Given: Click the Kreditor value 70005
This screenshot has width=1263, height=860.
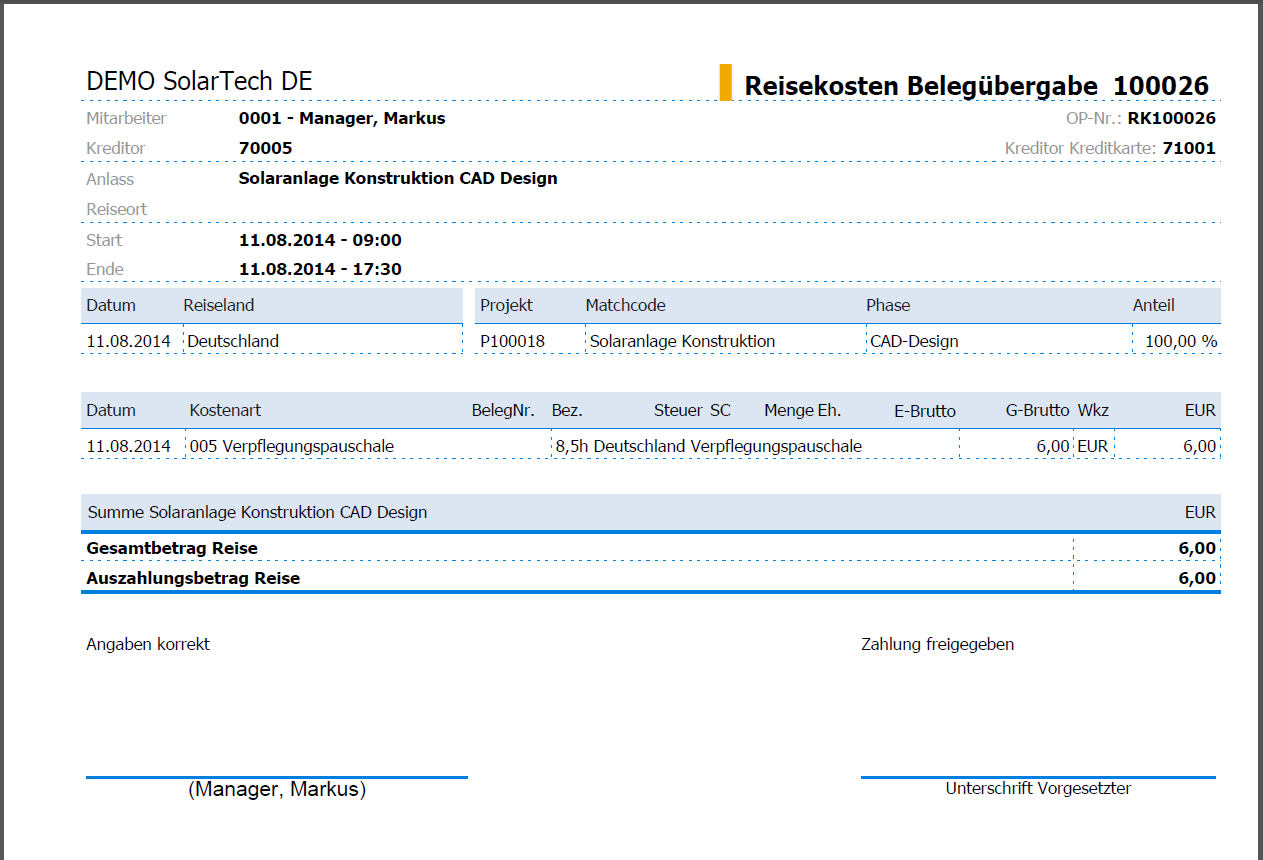Looking at the screenshot, I should click(x=263, y=148).
